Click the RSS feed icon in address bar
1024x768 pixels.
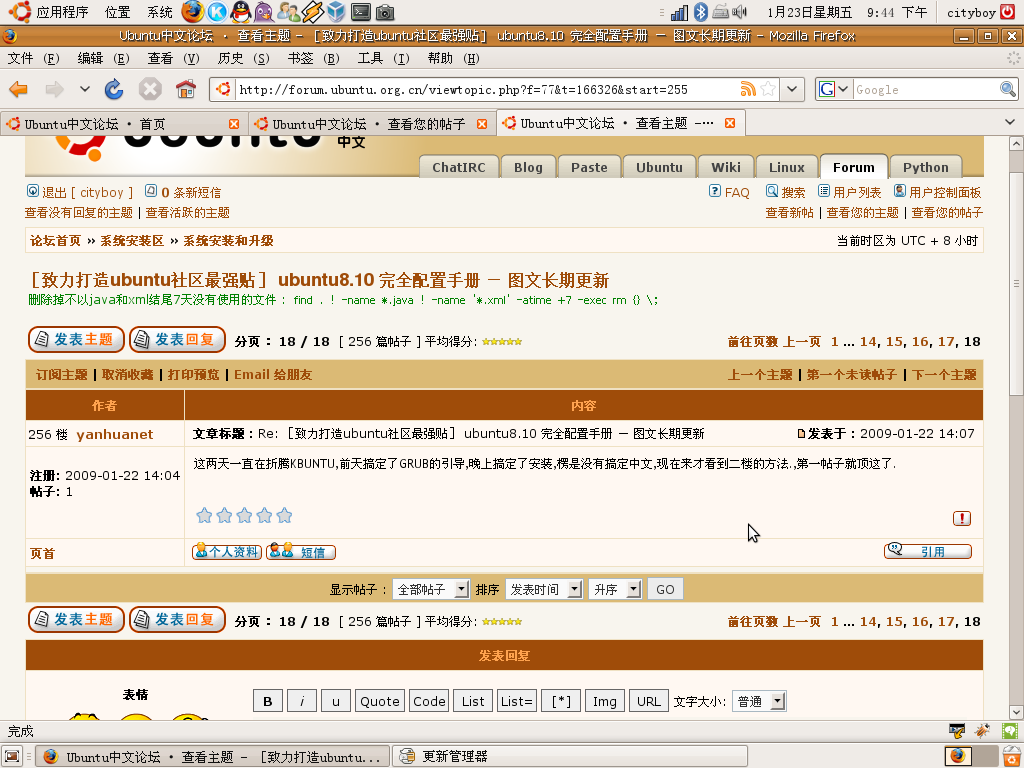point(748,89)
